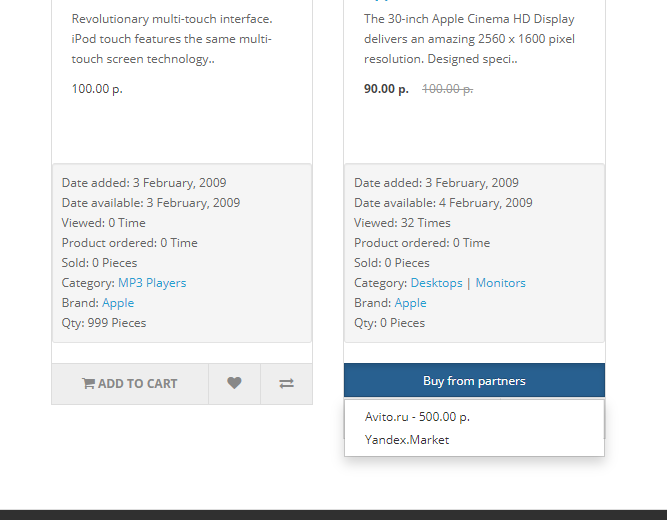Open Apple brand link for Cinema Display

coord(410,303)
